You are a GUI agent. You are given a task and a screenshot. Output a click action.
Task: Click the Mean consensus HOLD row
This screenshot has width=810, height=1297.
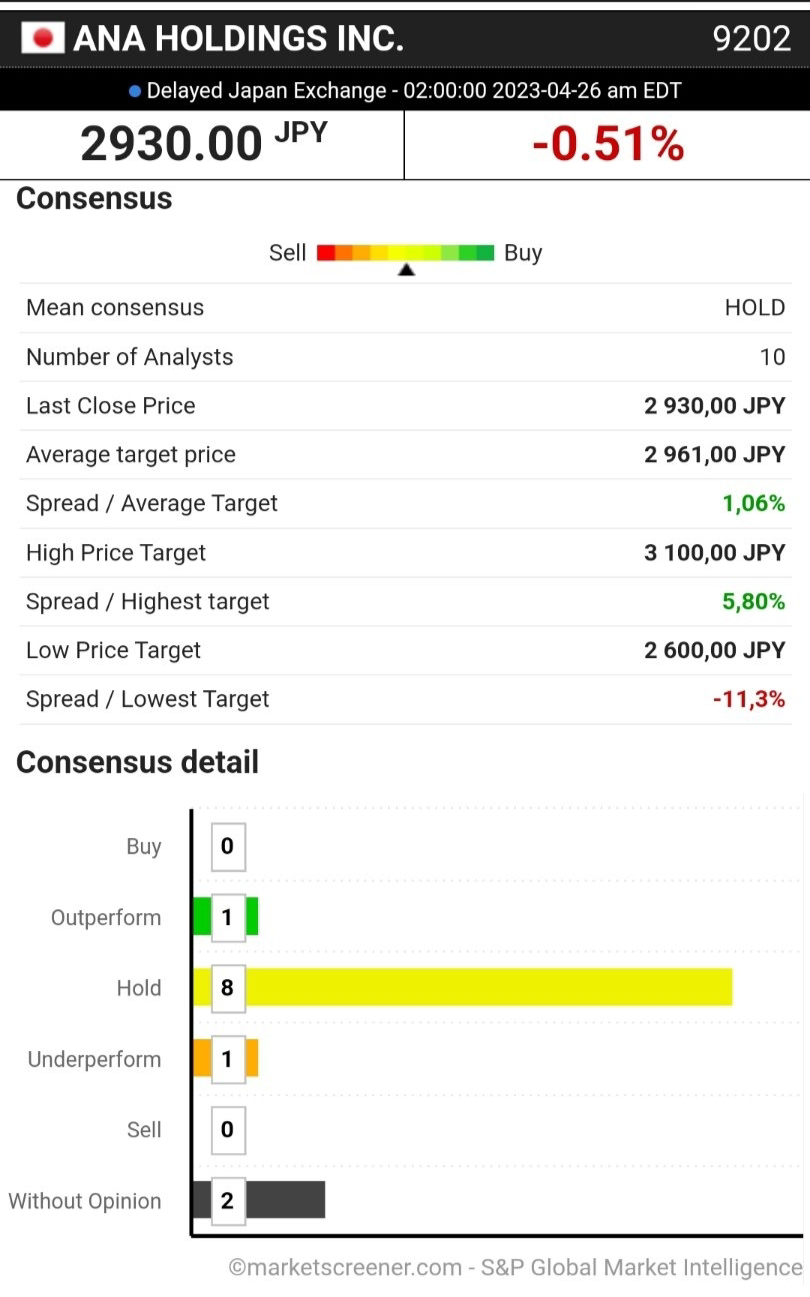pos(405,307)
